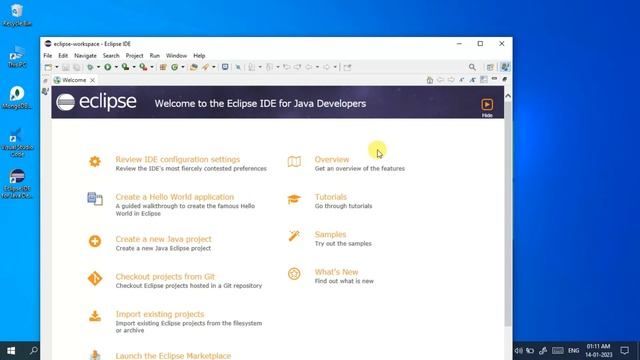Click the green Run toolbar button
Viewport: 640px width, 360px height.
108,67
